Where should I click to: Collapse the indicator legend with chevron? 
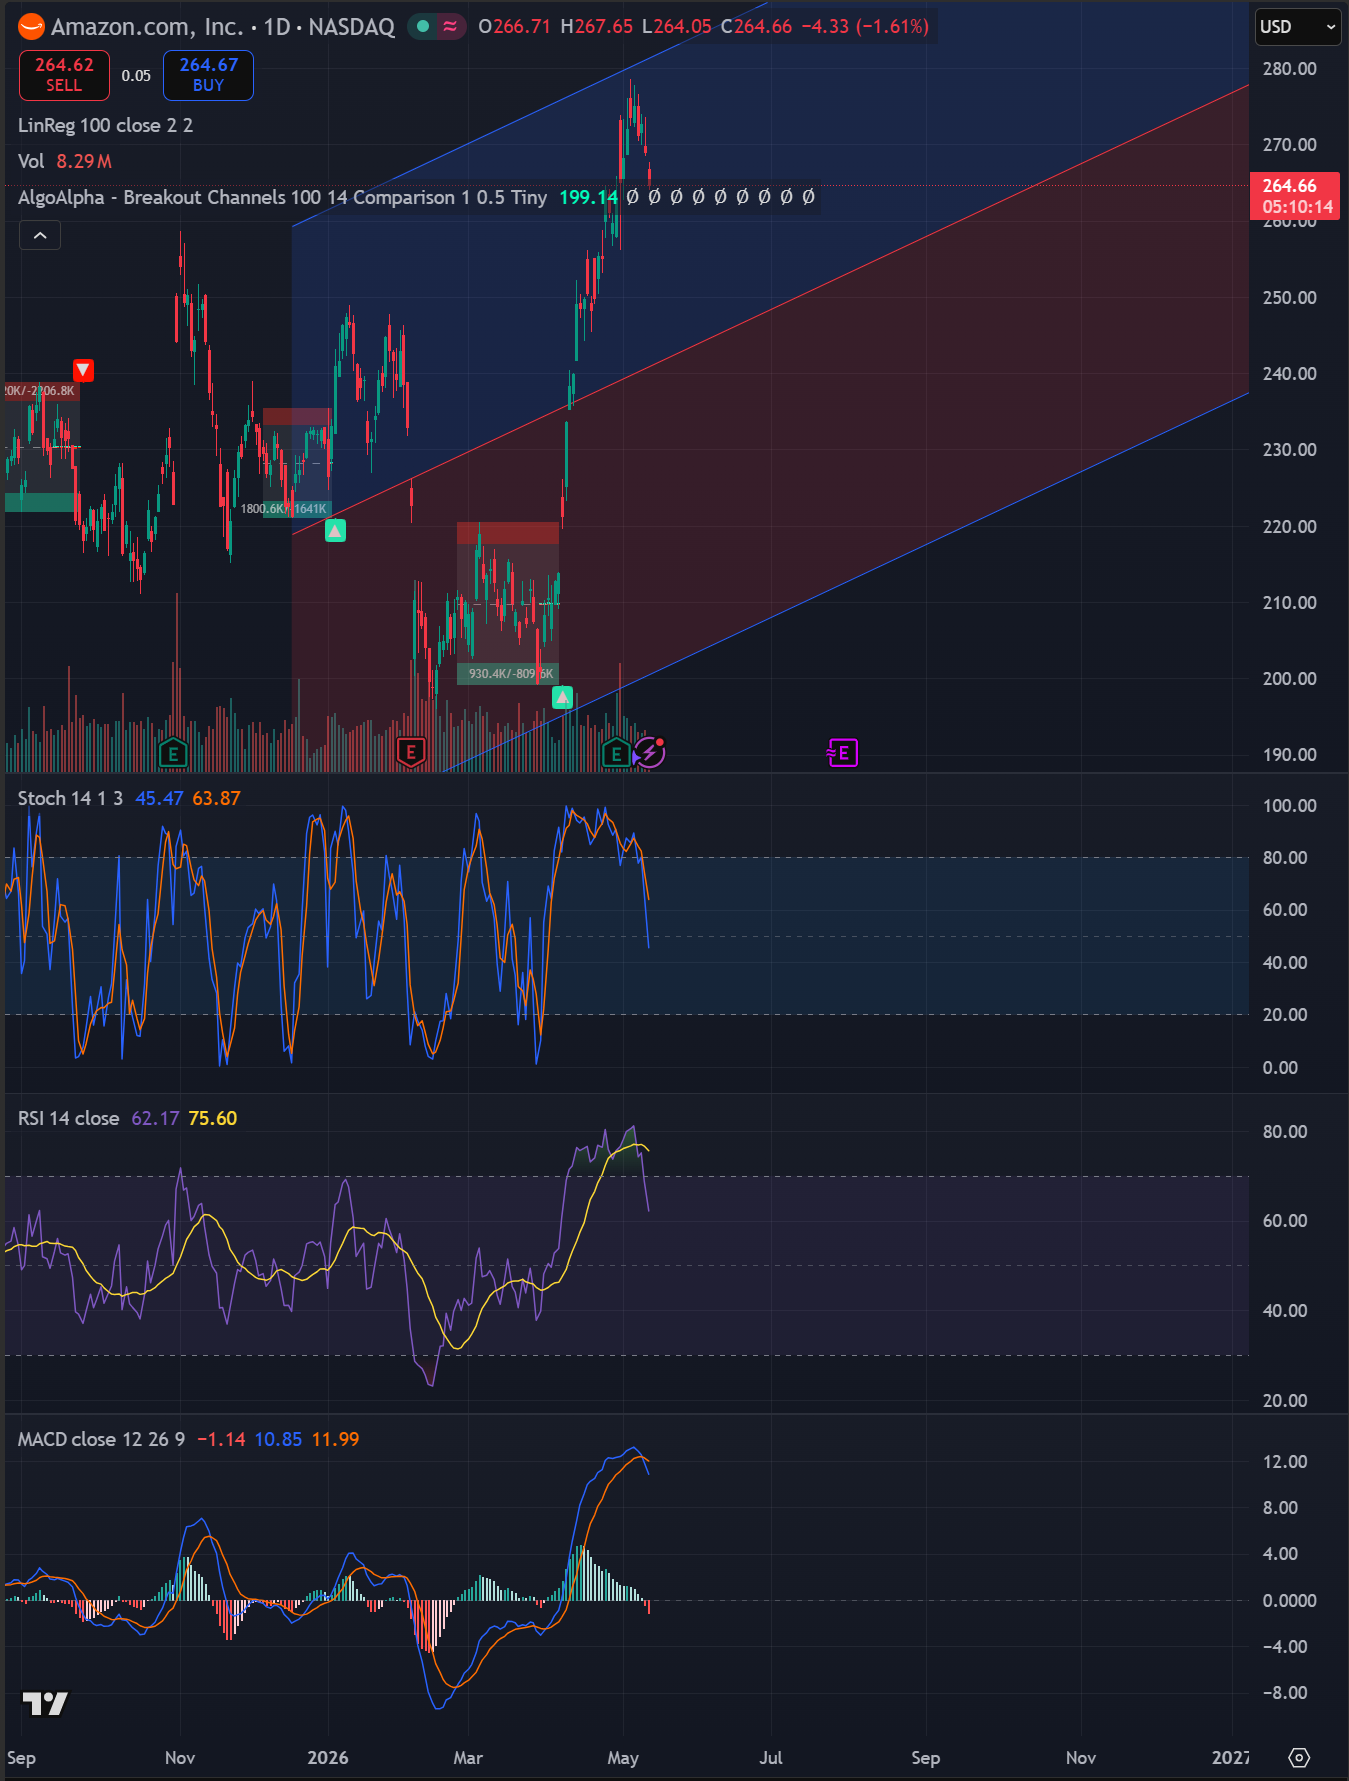[x=40, y=235]
